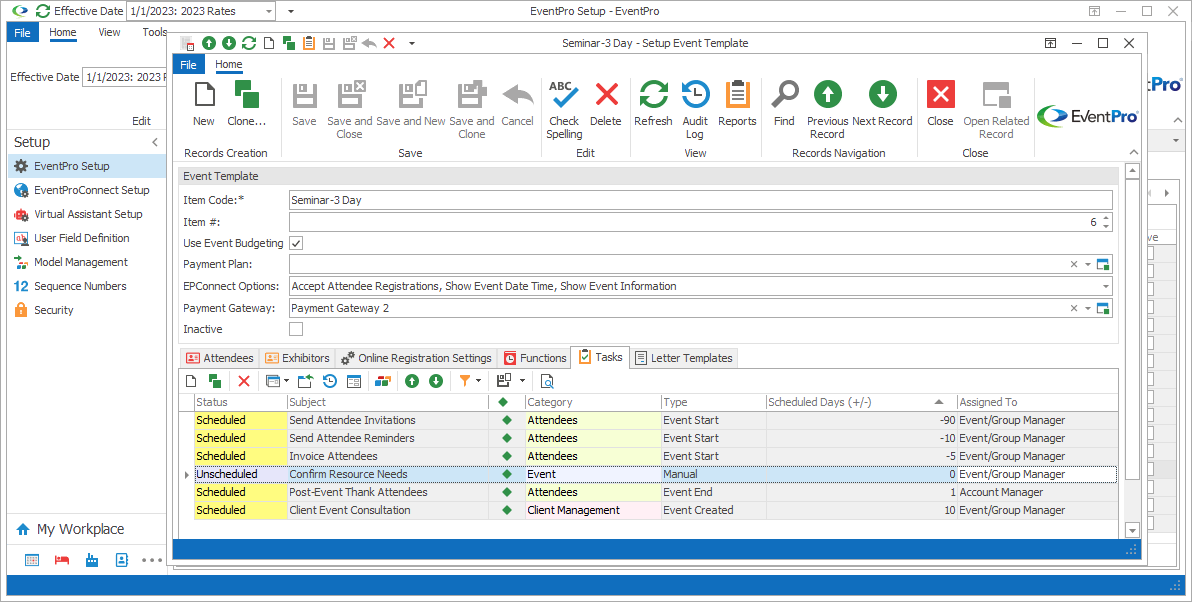Click the Clone icon in the ribbon
1192x602 pixels.
pos(246,96)
